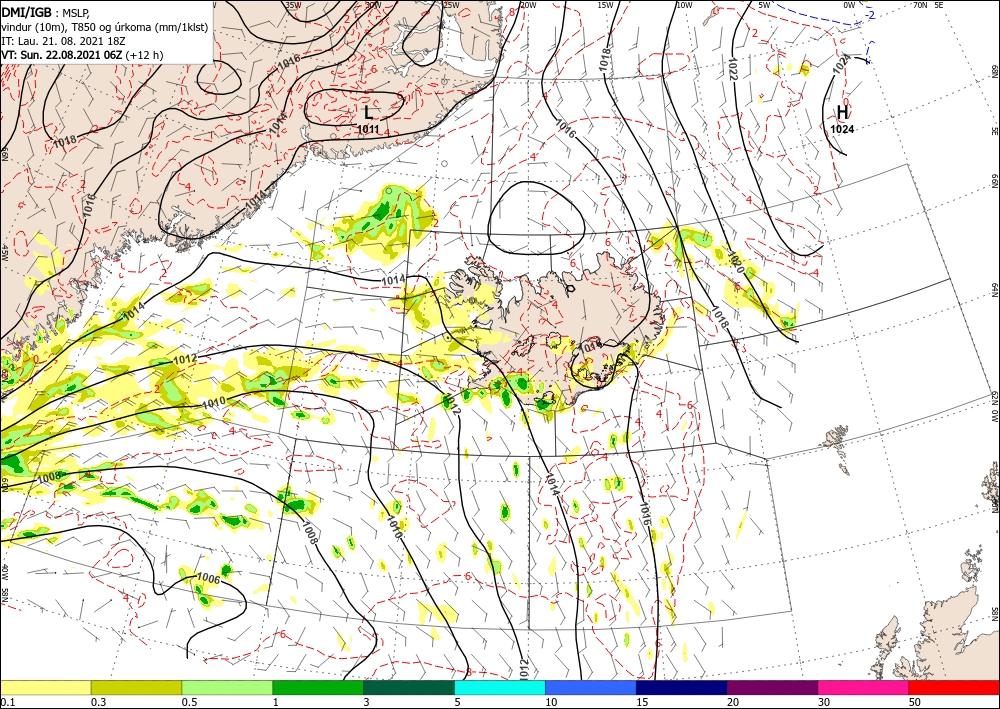Screen dimensions: 1000x709
Task: Select the purple 20–30 legend swatch
Action: tap(772, 687)
